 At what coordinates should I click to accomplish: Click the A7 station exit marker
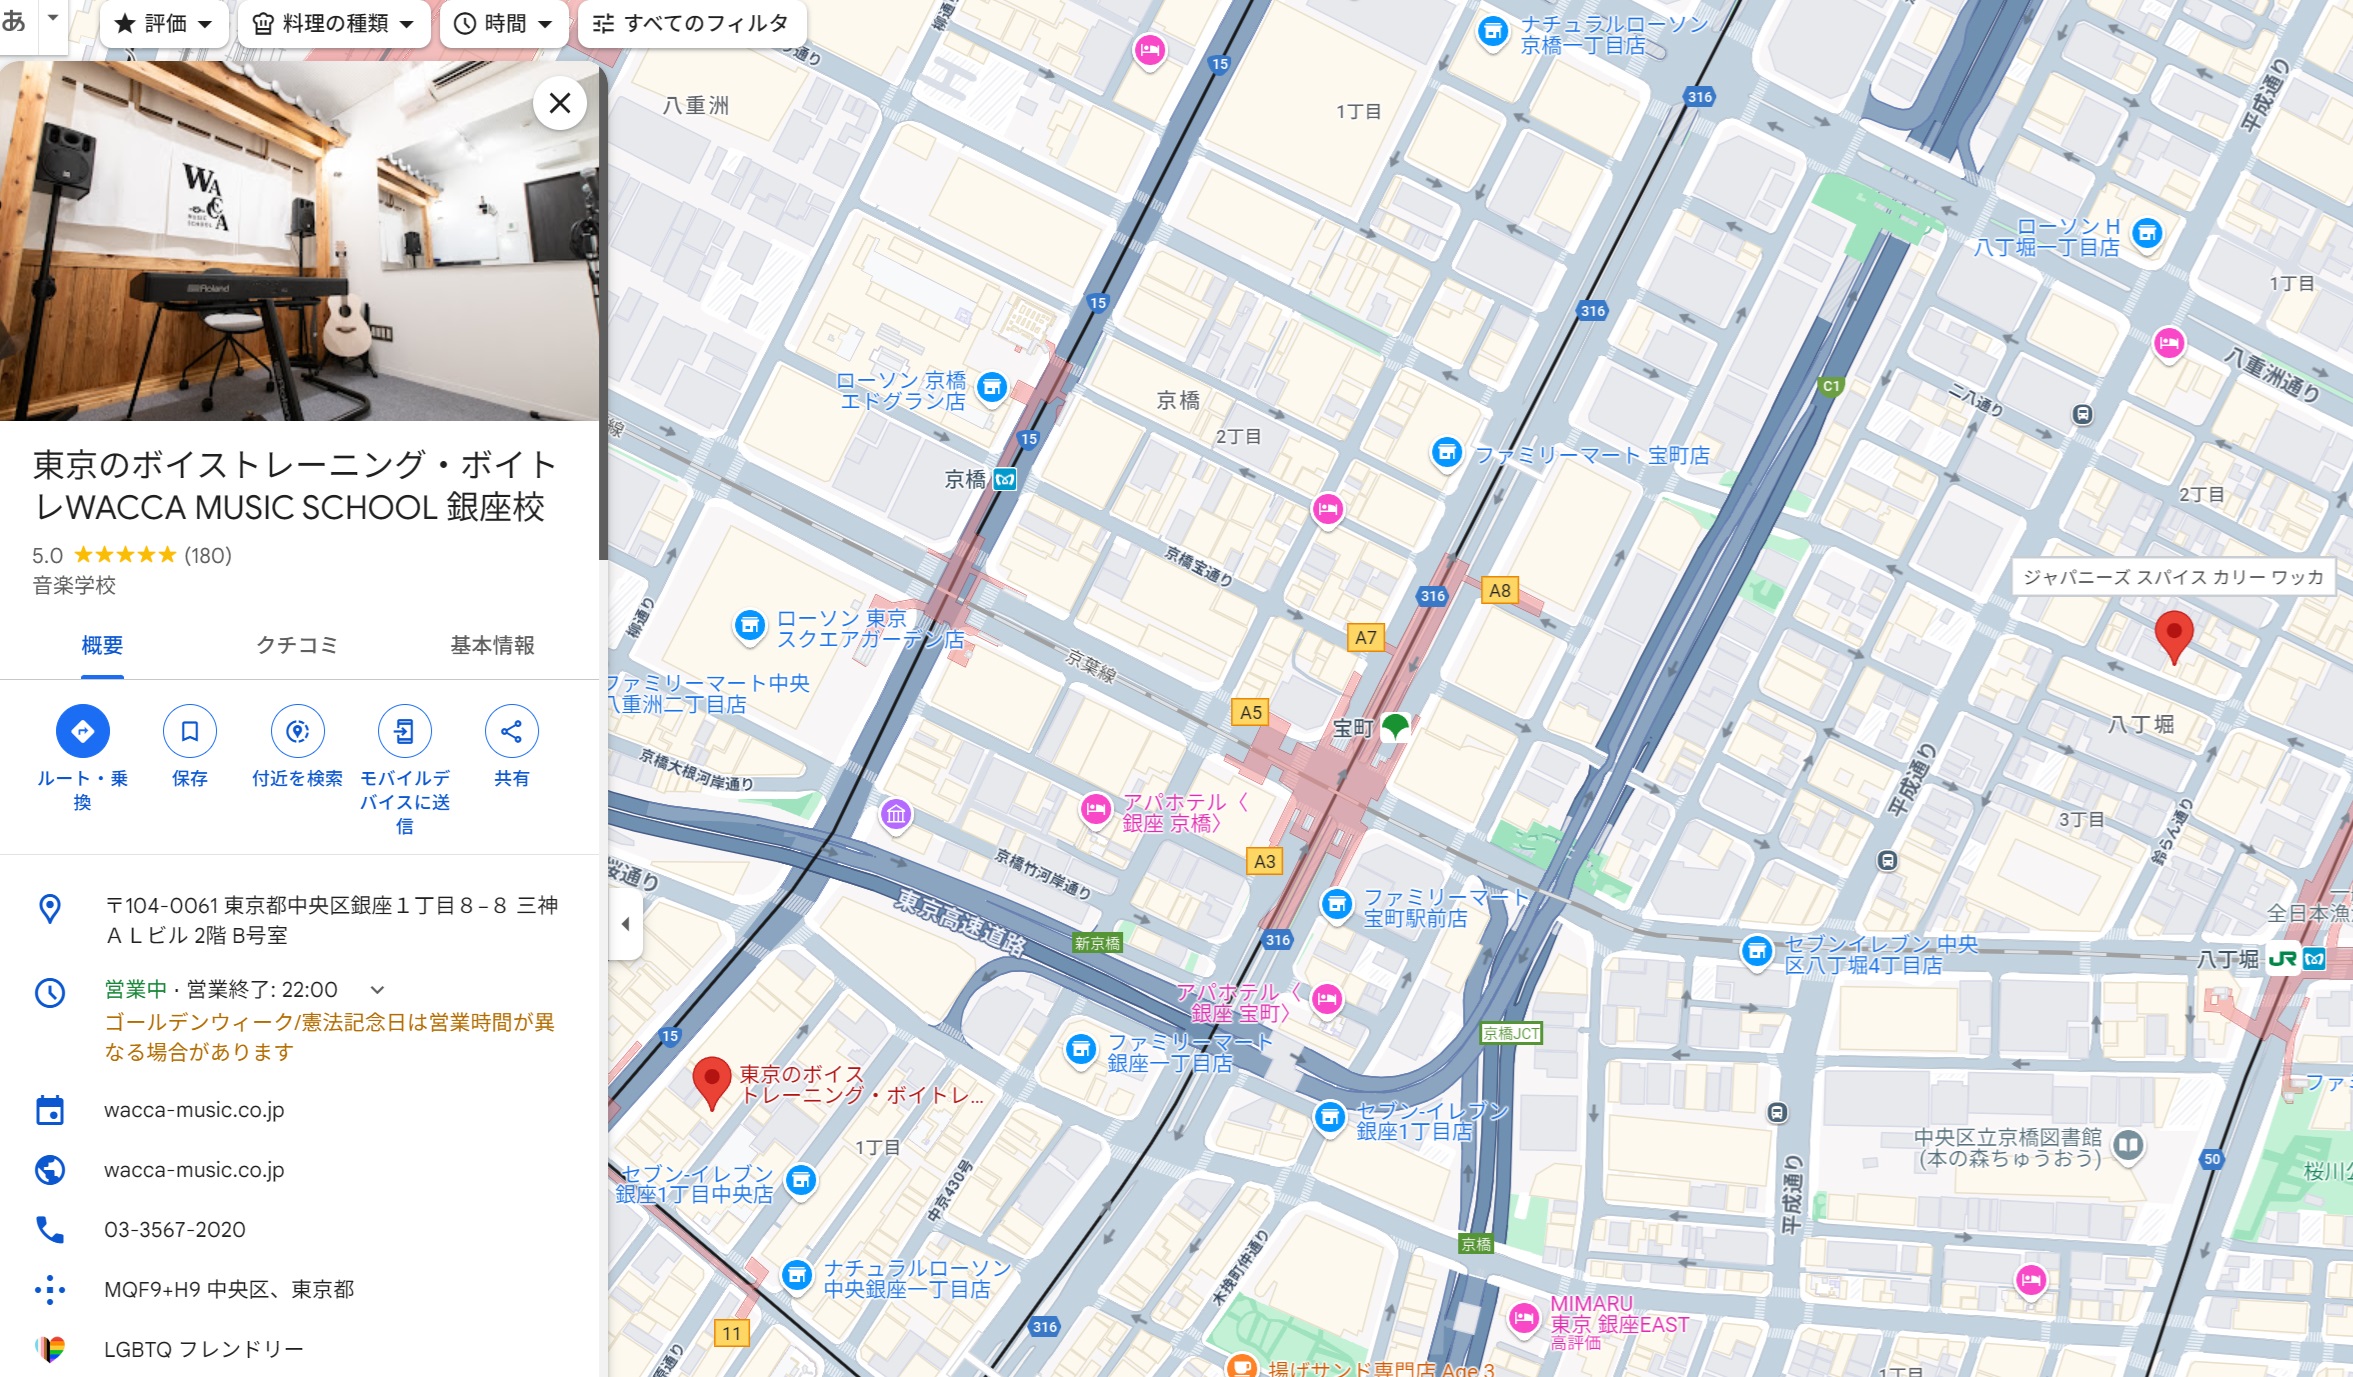(x=1365, y=638)
